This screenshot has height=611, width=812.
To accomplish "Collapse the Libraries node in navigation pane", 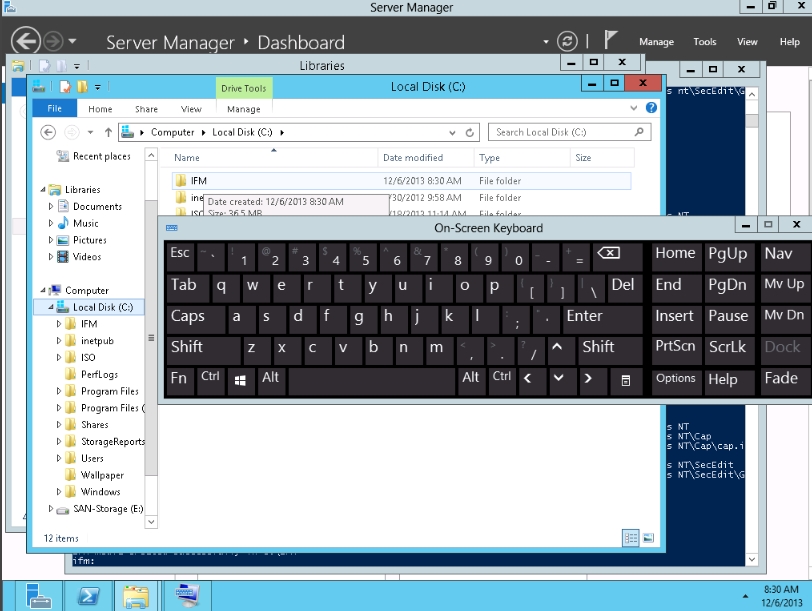I will pos(43,190).
